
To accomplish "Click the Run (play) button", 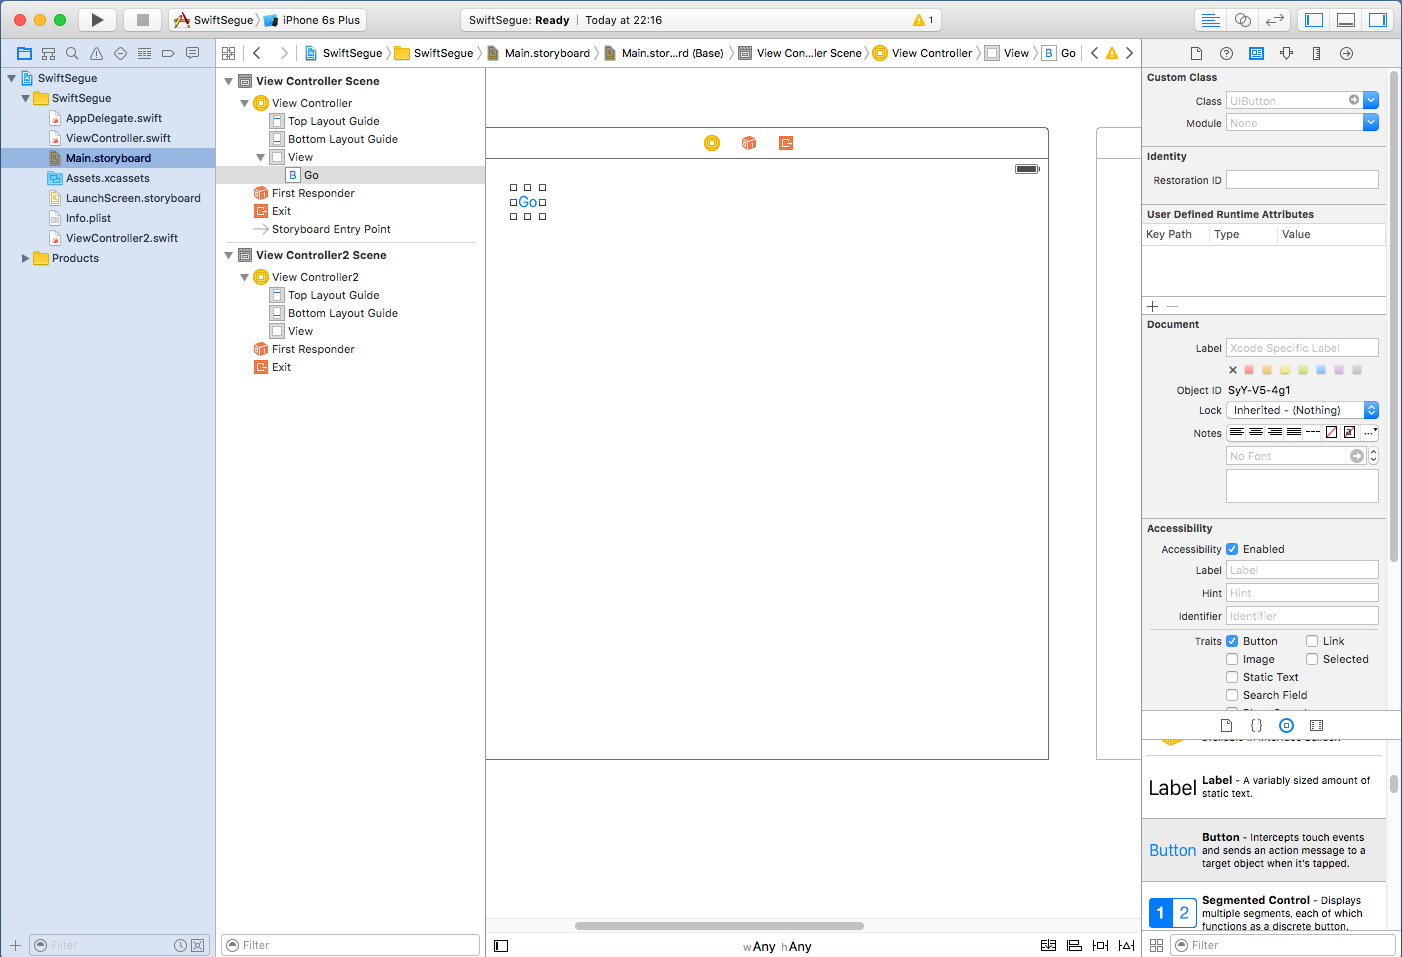I will click(97, 20).
